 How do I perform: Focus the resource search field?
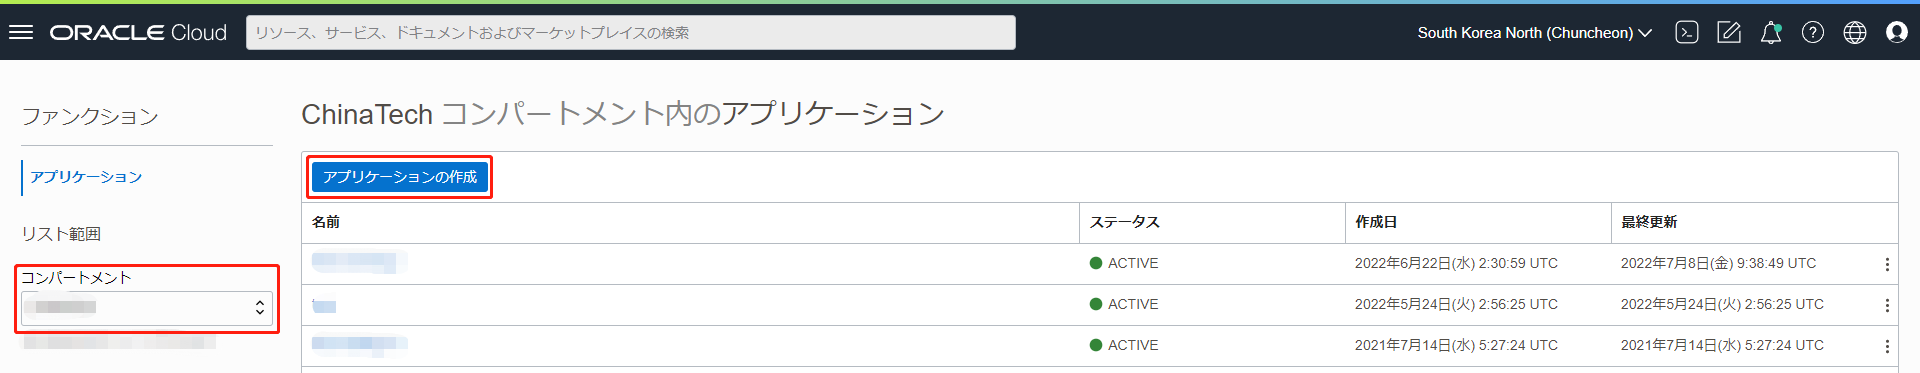(631, 32)
